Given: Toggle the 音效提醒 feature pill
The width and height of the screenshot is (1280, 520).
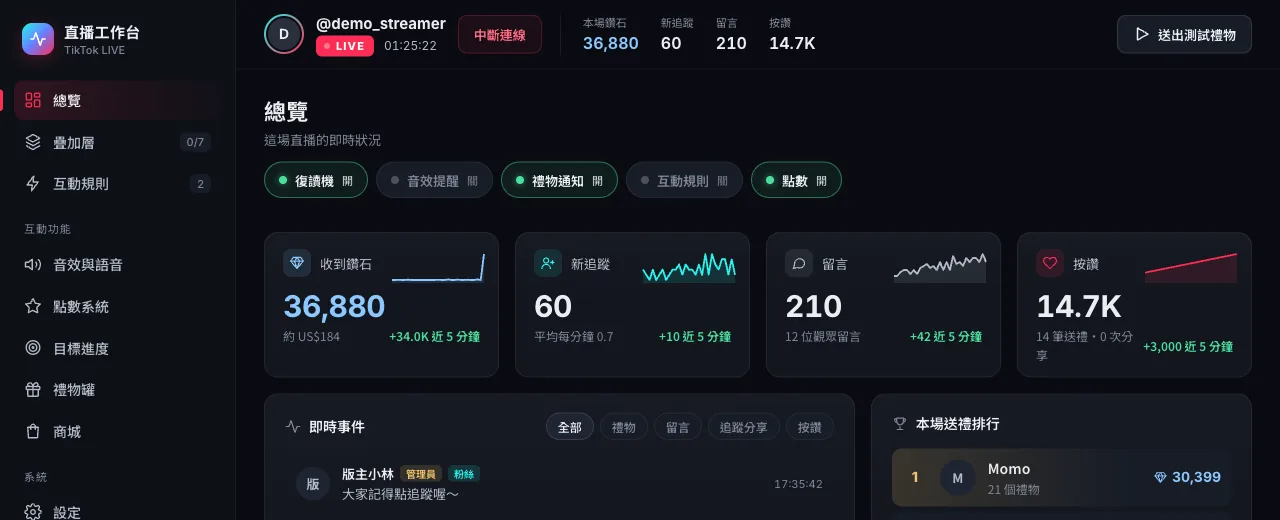Looking at the screenshot, I should tap(434, 181).
